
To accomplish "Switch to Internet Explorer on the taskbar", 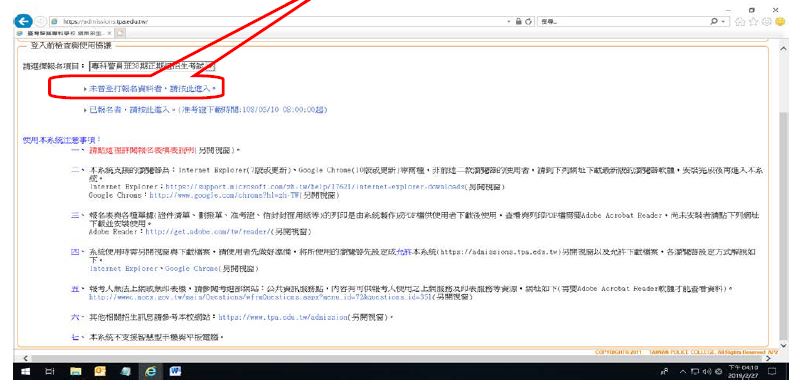I will pos(151,371).
